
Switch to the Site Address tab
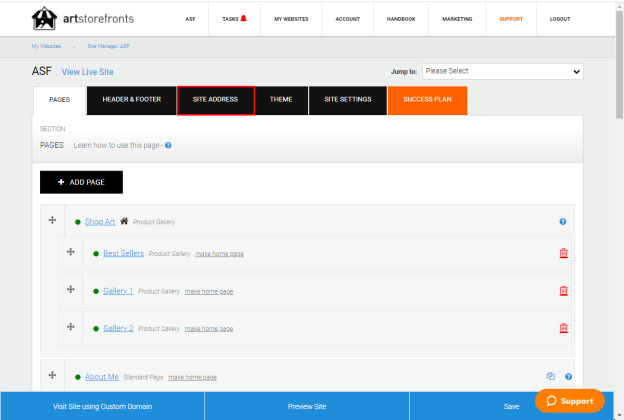coord(215,100)
